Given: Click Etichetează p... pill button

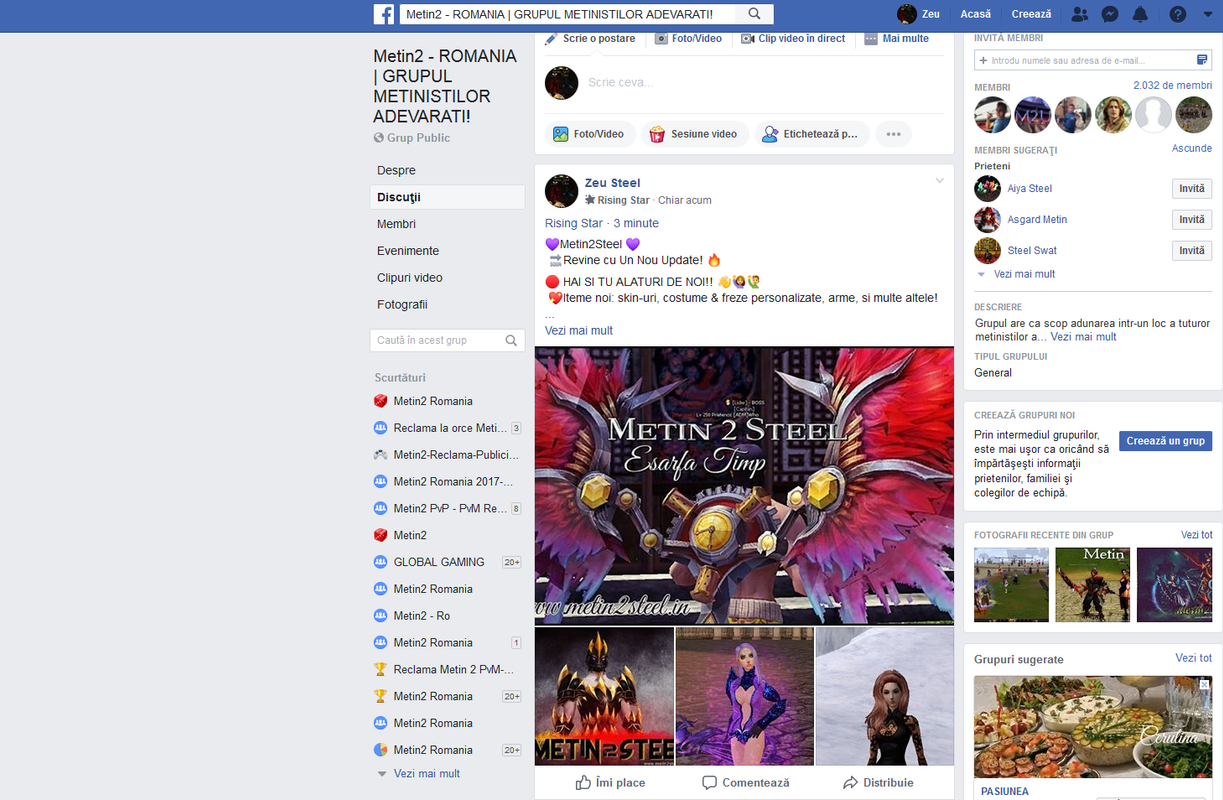Looking at the screenshot, I should tap(811, 134).
